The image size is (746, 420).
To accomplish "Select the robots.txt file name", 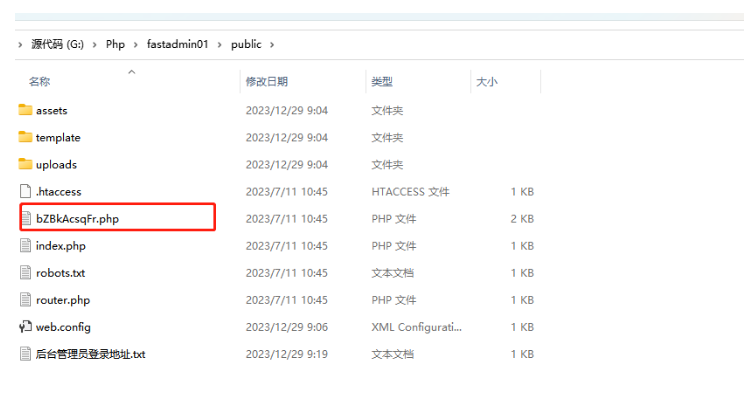I will pos(60,273).
